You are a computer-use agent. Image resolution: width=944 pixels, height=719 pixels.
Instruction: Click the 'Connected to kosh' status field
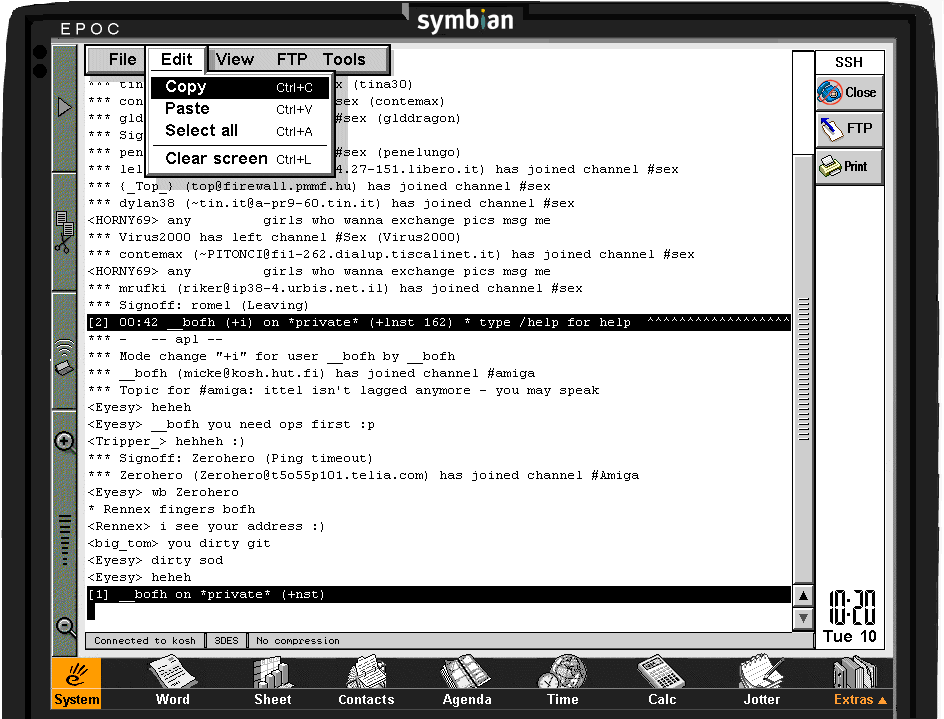pos(145,641)
